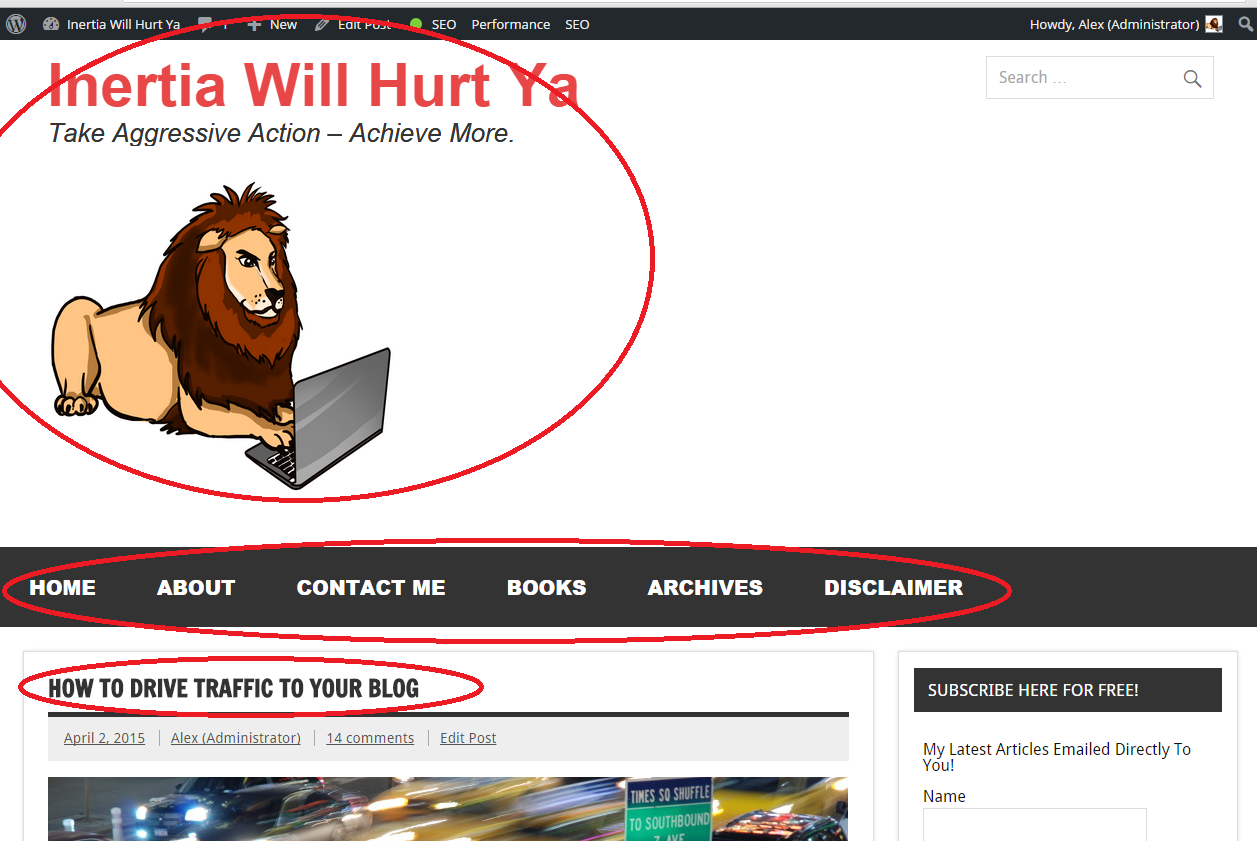
Task: Click the April 2, 2015 date link
Action: [x=104, y=738]
